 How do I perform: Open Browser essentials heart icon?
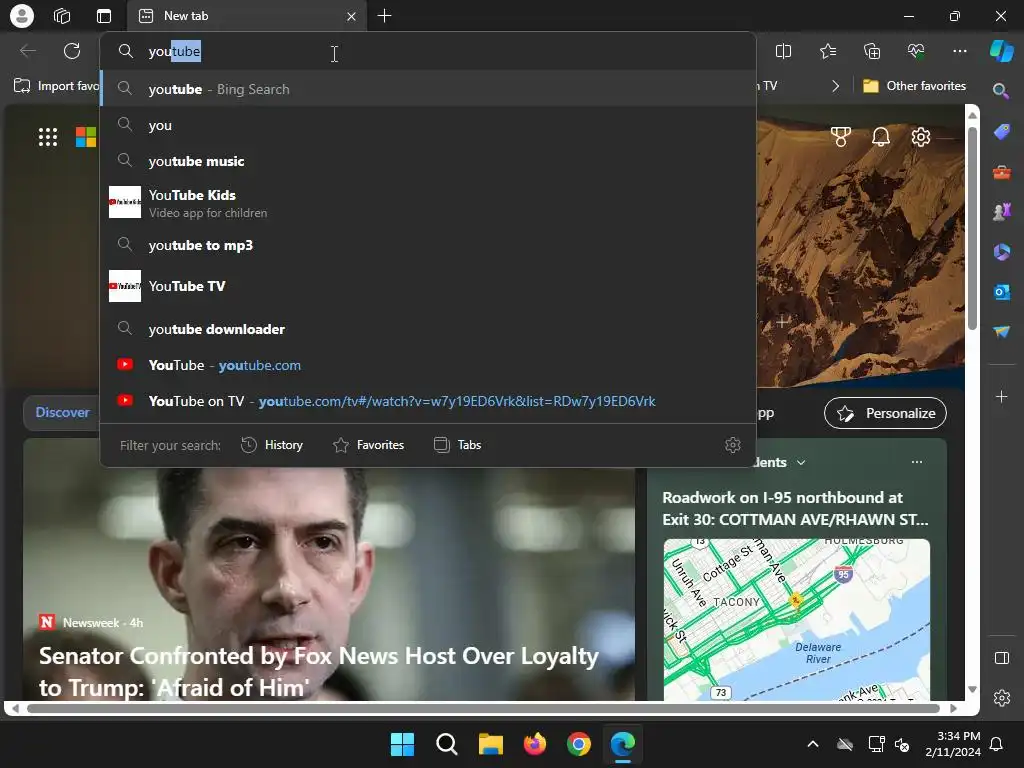click(x=916, y=51)
